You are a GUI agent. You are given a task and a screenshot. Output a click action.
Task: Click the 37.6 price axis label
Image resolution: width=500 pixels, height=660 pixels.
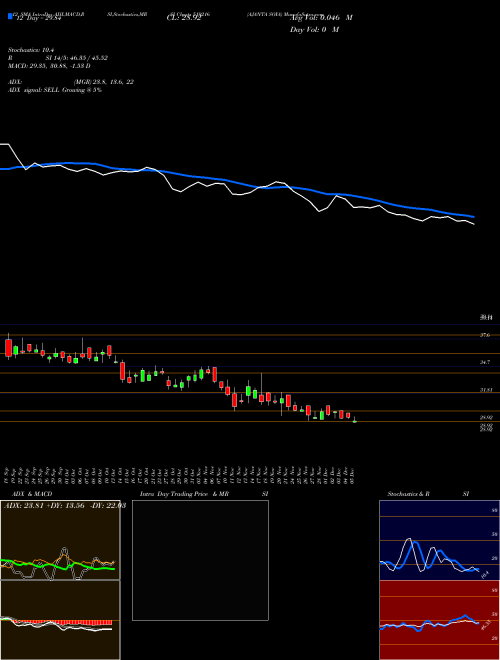[x=485, y=335]
